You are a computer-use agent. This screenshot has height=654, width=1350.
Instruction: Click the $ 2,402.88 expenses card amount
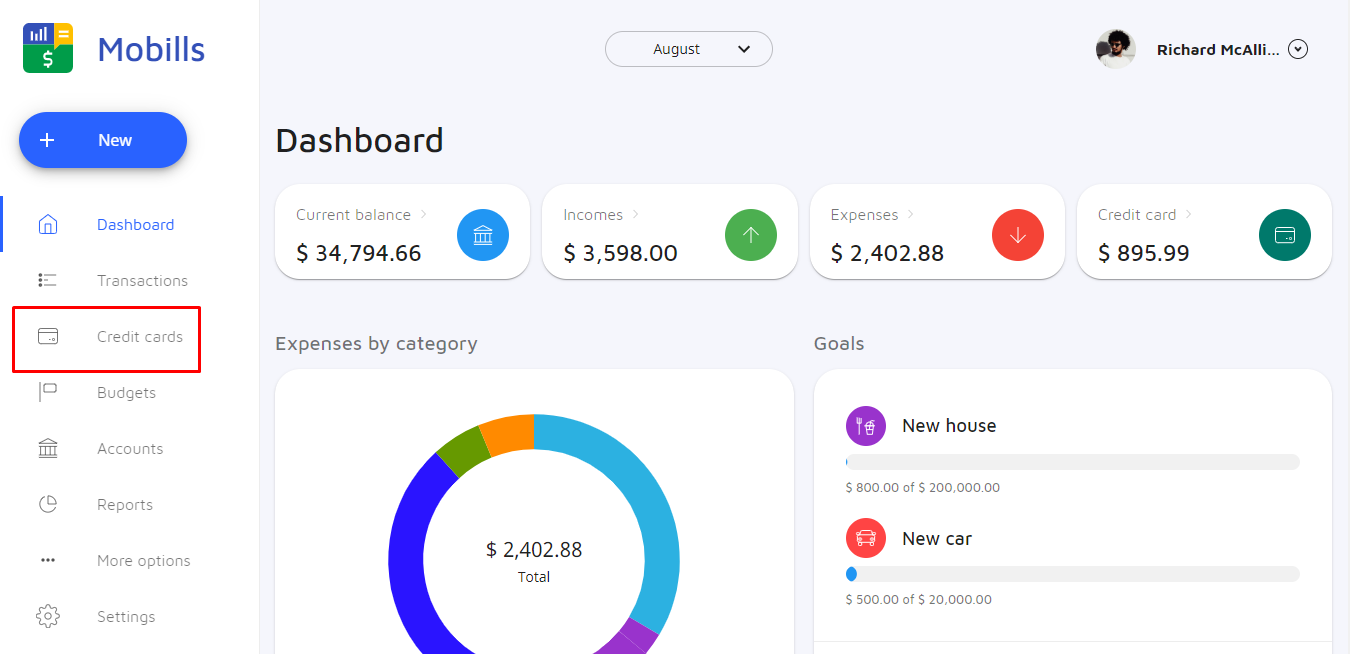point(887,254)
